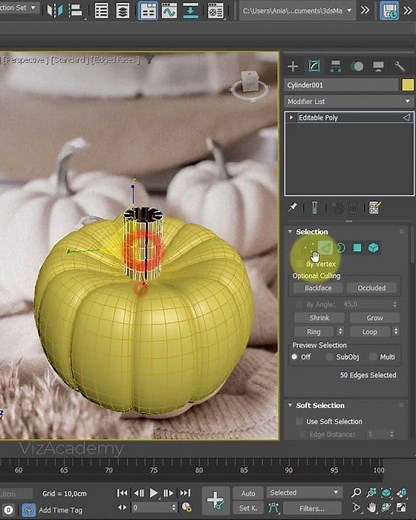Enable the Use Soft Selection checkbox
416x520 pixels.
299,421
